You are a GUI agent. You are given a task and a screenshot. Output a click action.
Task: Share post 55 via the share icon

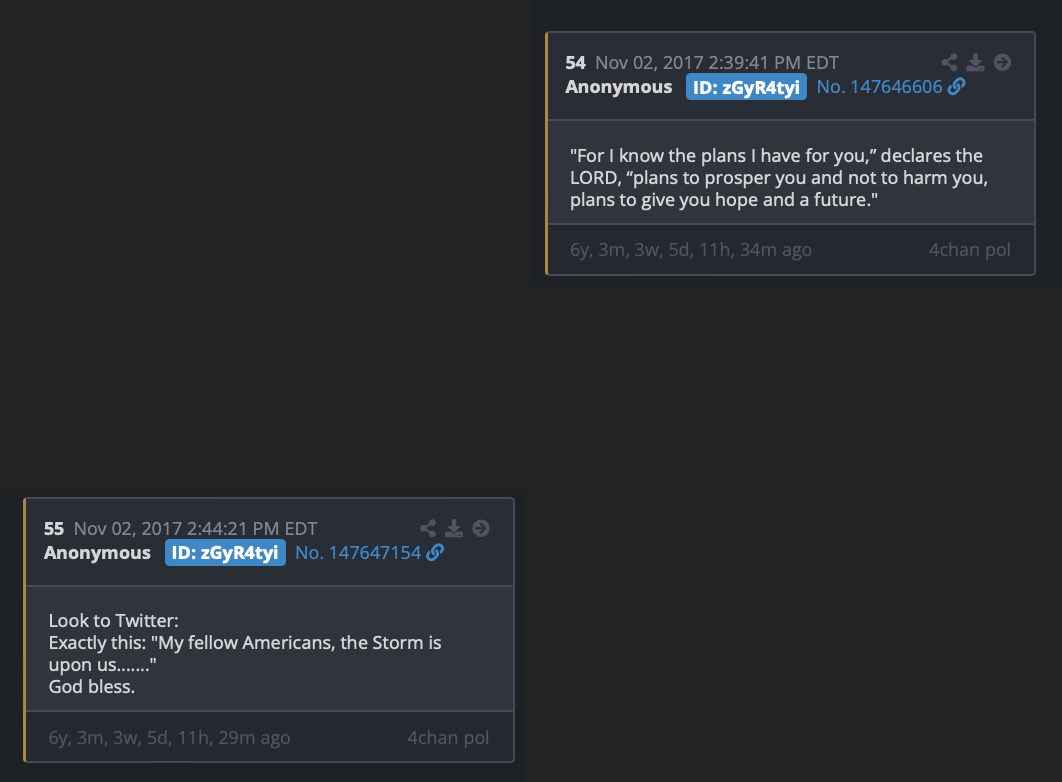(x=428, y=529)
